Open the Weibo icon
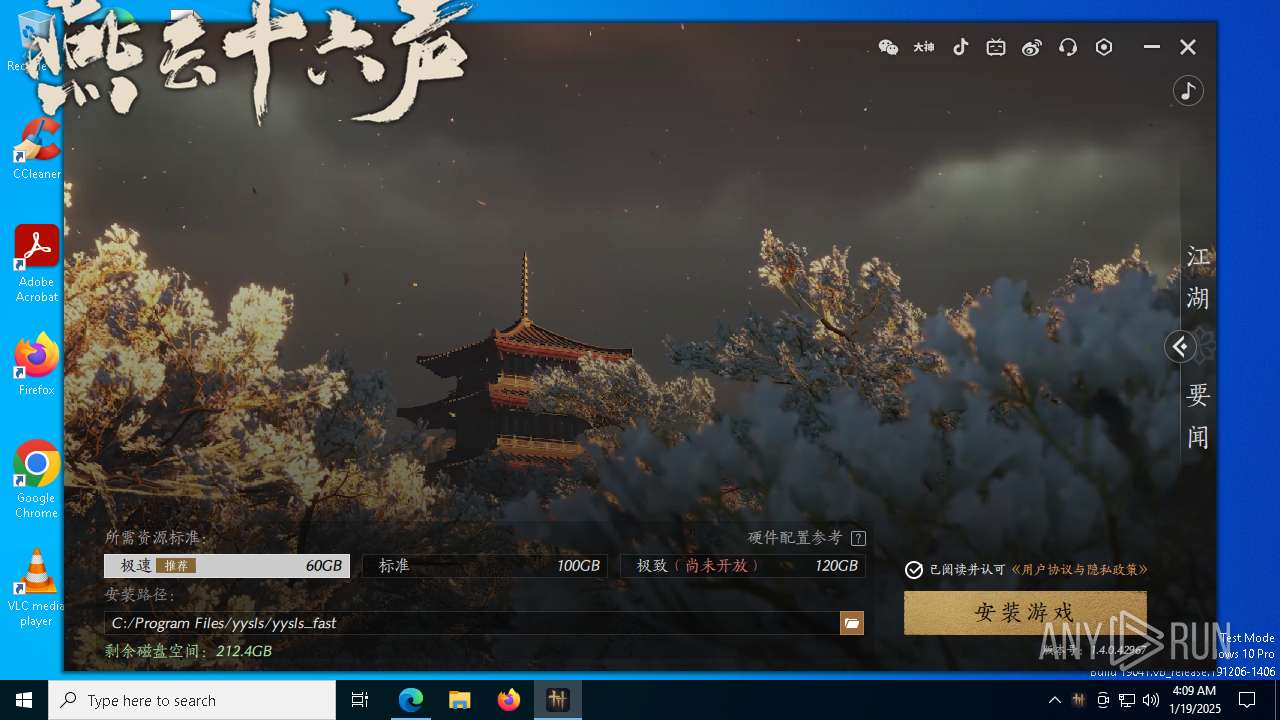This screenshot has width=1280, height=720. tap(1032, 47)
